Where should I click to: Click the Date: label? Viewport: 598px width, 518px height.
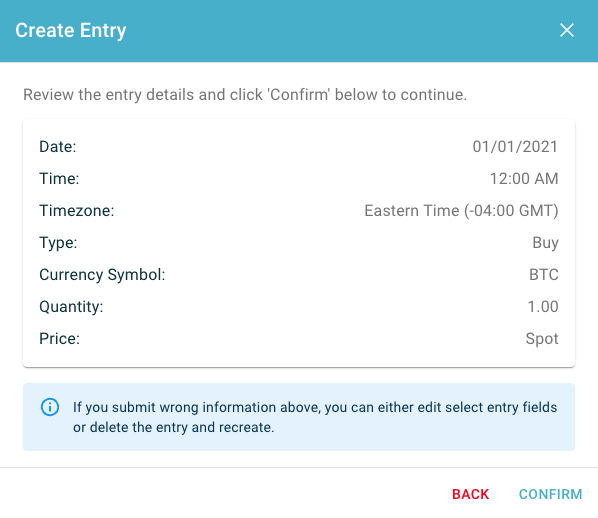click(58, 146)
